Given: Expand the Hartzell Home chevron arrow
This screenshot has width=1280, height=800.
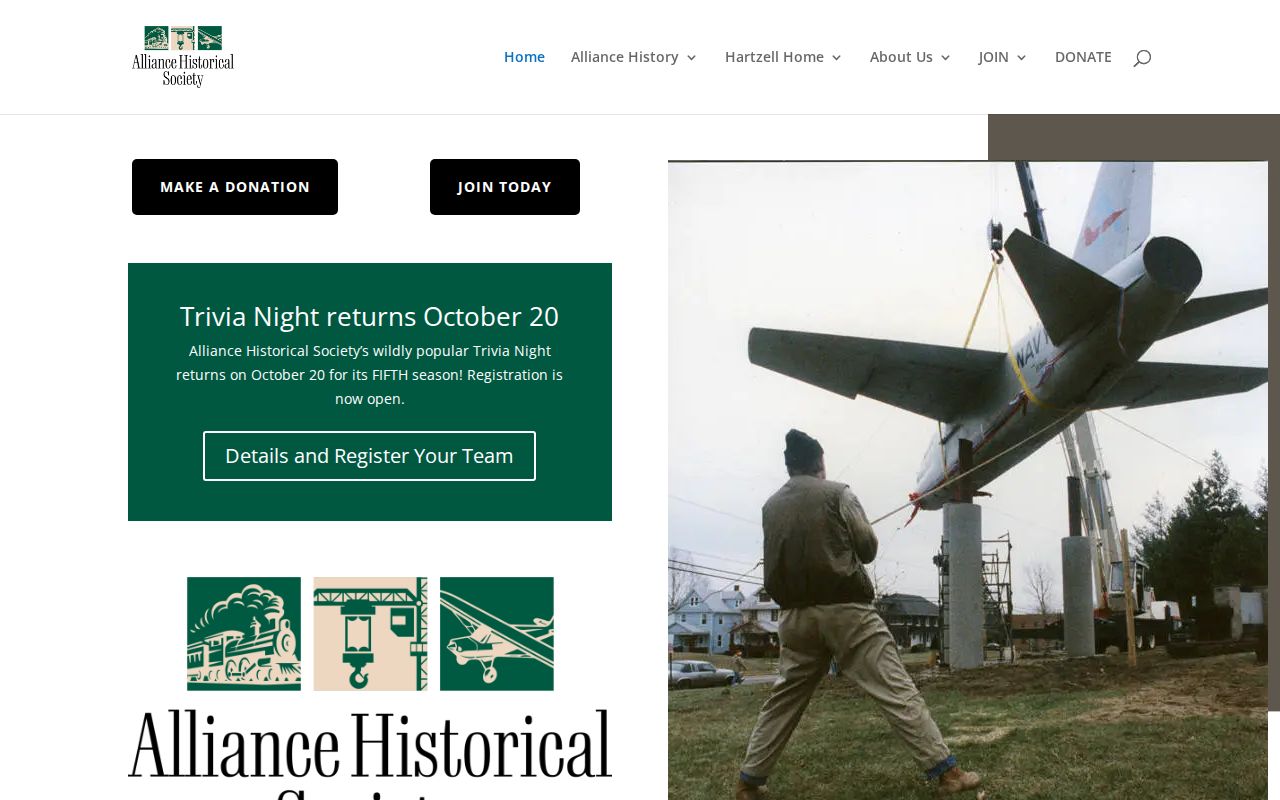Looking at the screenshot, I should click(836, 58).
